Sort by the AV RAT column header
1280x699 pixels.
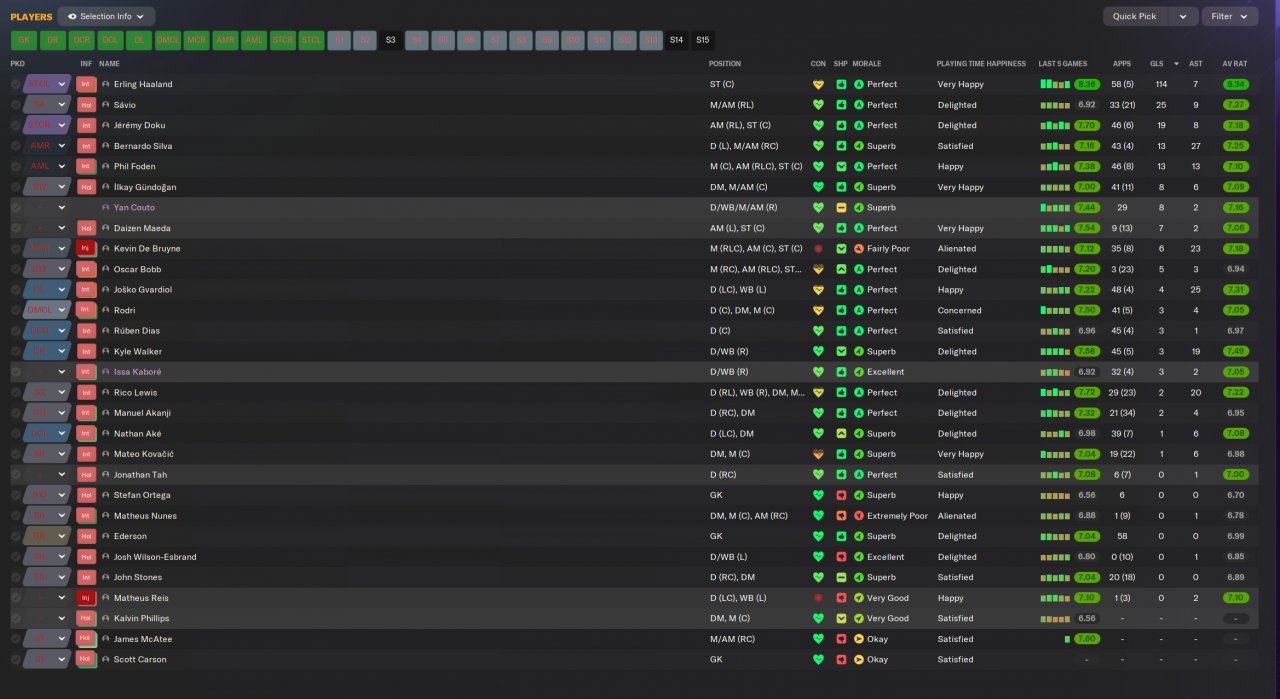(1235, 63)
